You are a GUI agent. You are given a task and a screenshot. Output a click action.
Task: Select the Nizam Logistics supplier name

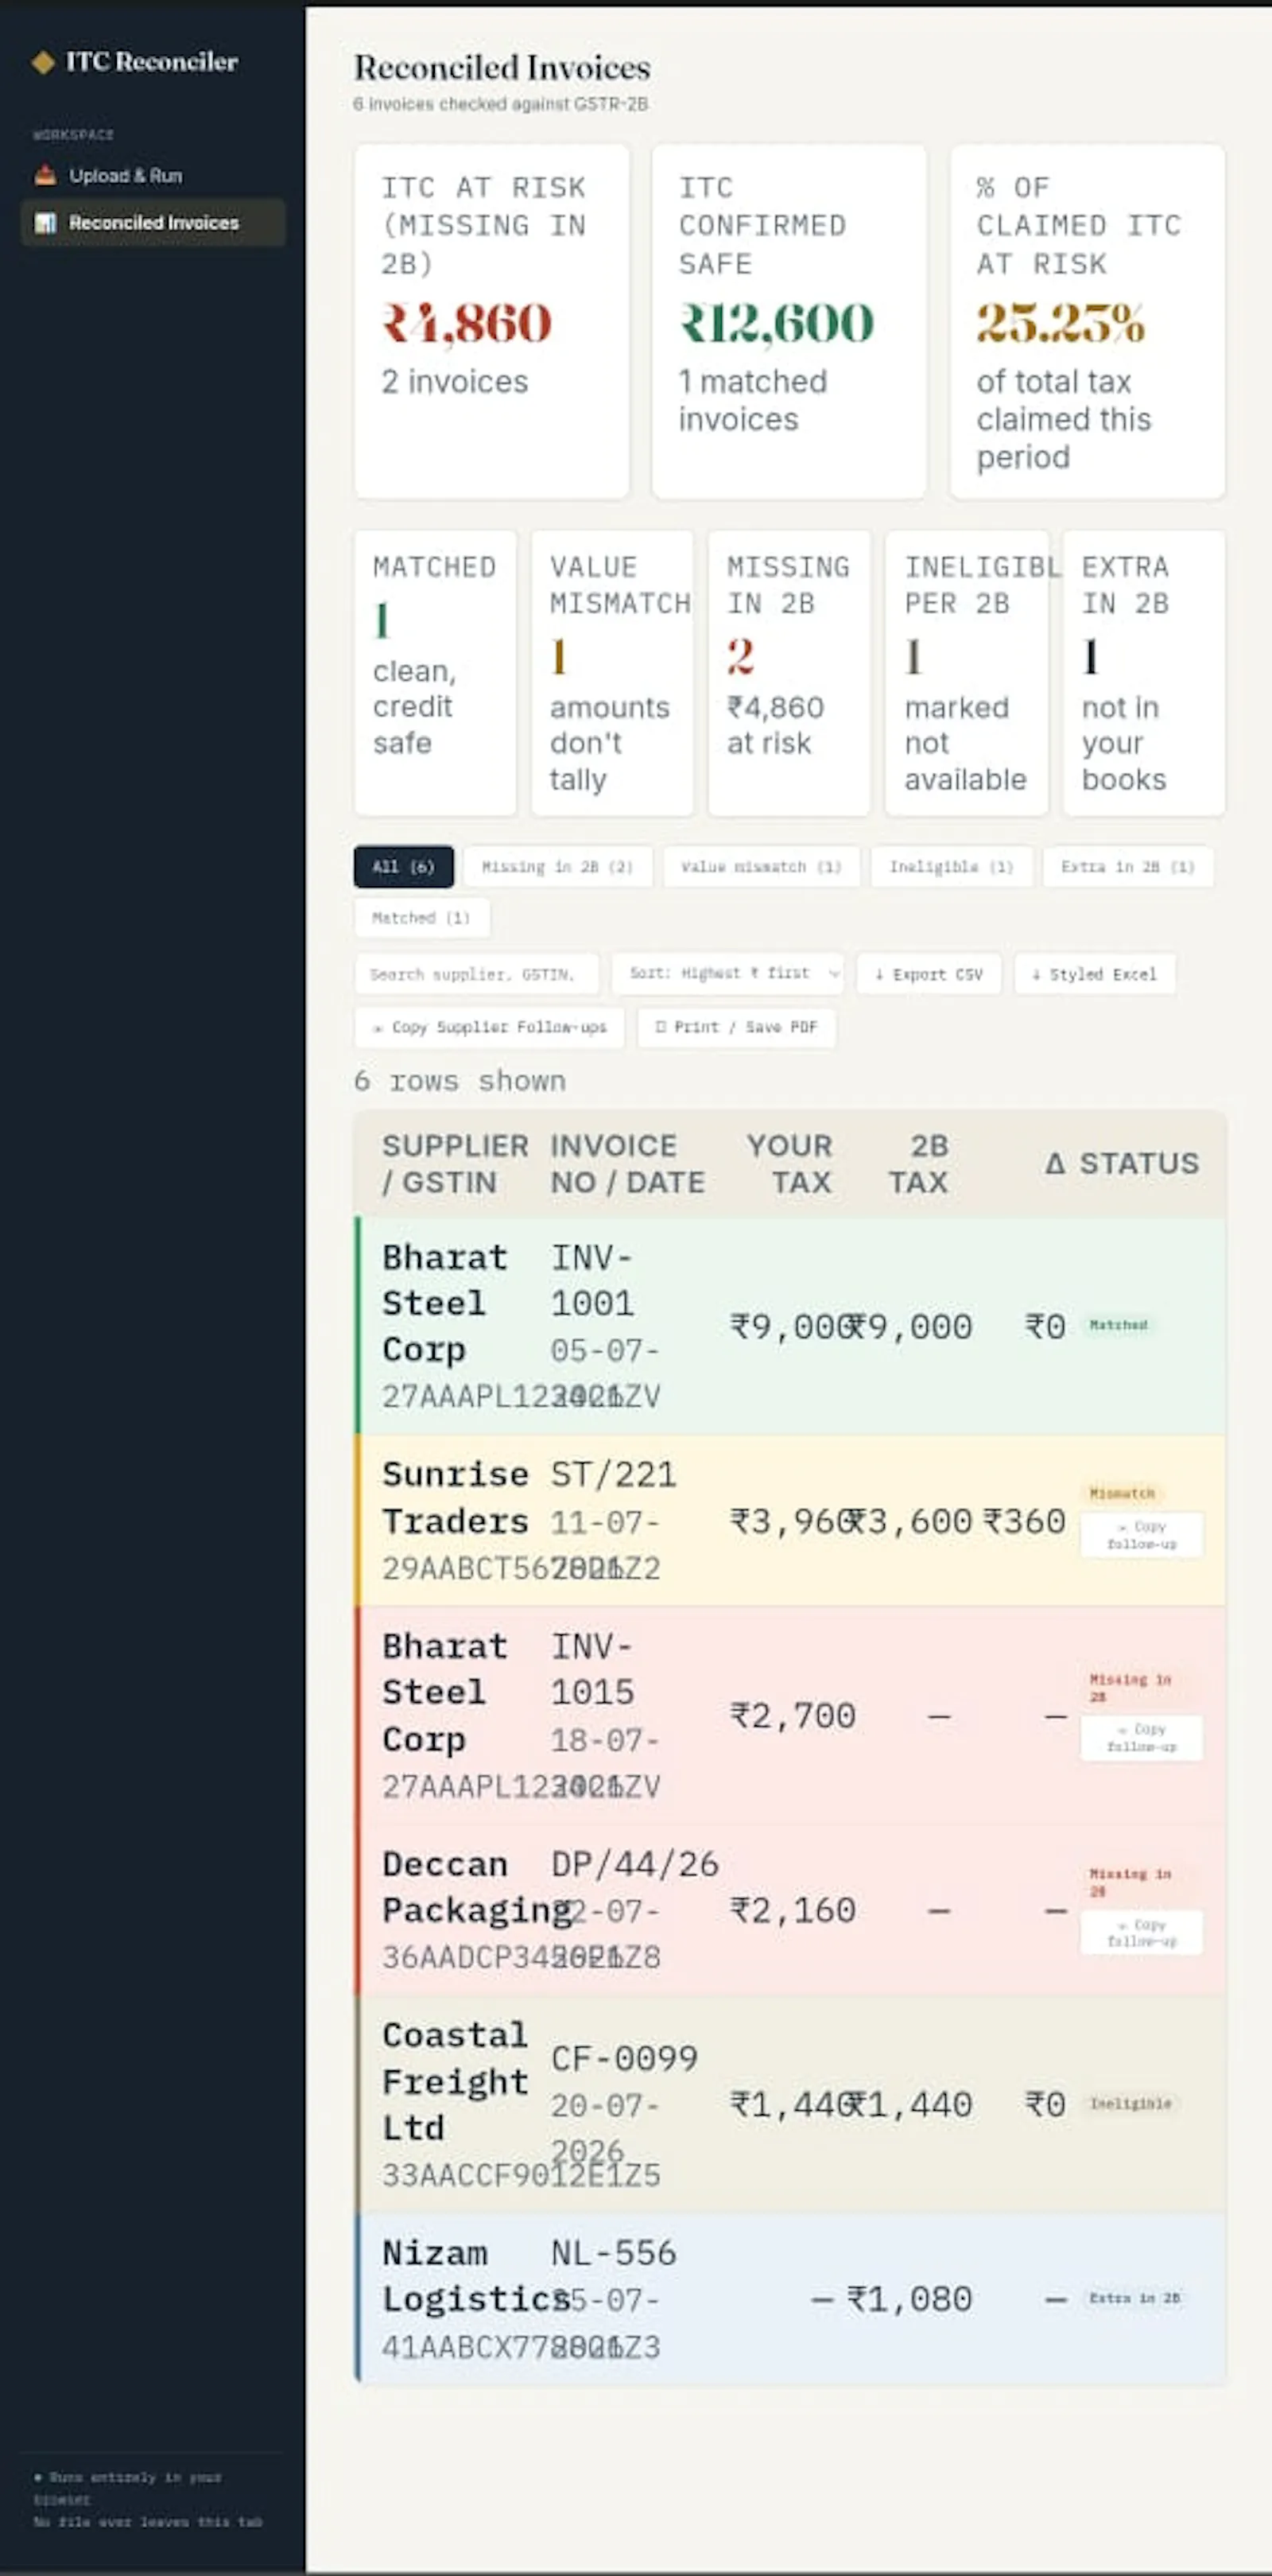(477, 2276)
